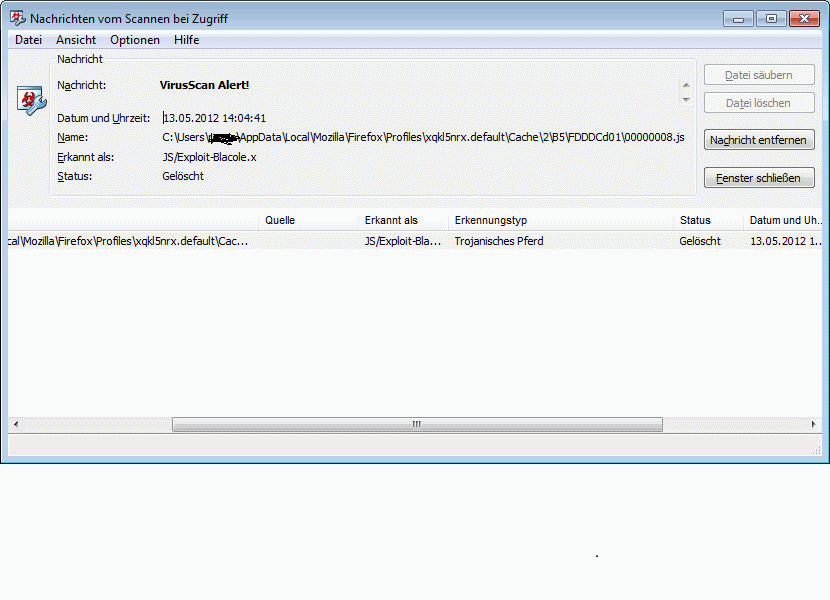
Task: Minimize the scan messages window
Action: pyautogui.click(x=738, y=19)
